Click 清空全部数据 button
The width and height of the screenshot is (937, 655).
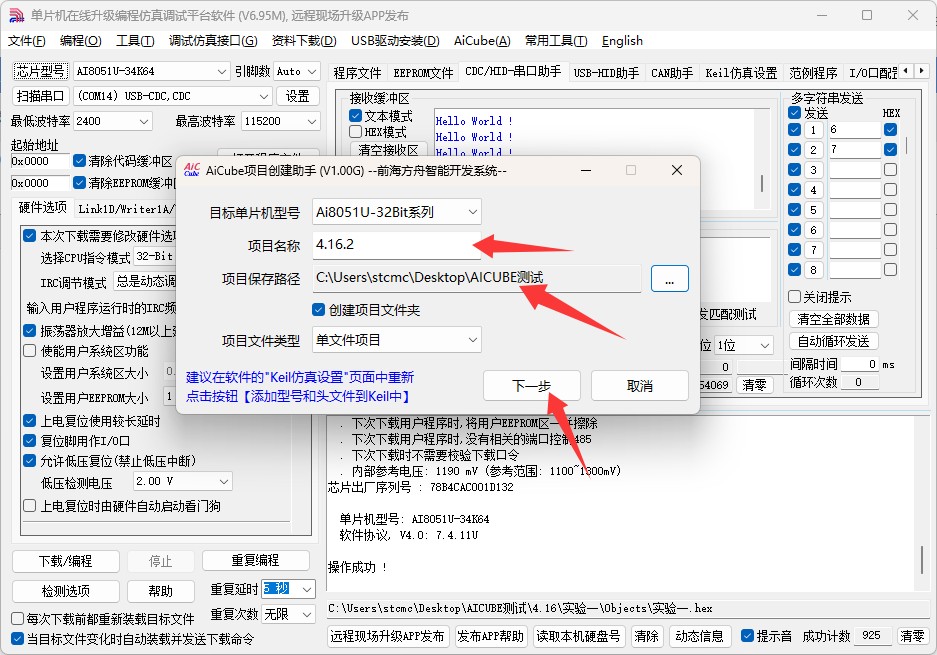point(833,319)
